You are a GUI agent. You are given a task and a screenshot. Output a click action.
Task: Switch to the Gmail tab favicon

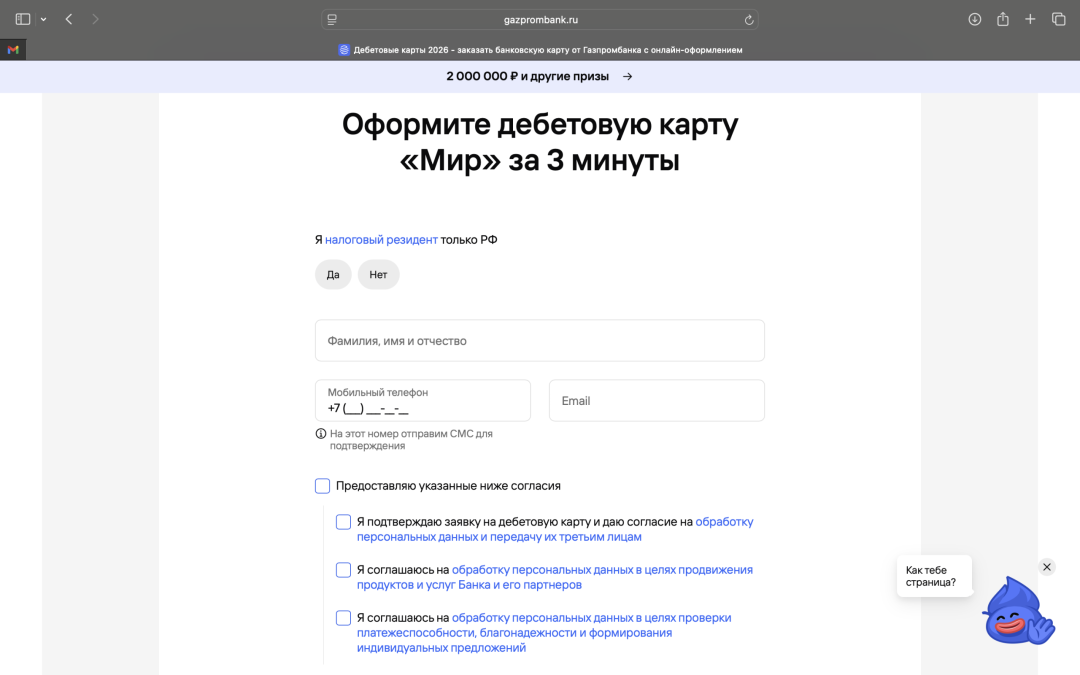pyautogui.click(x=12, y=48)
